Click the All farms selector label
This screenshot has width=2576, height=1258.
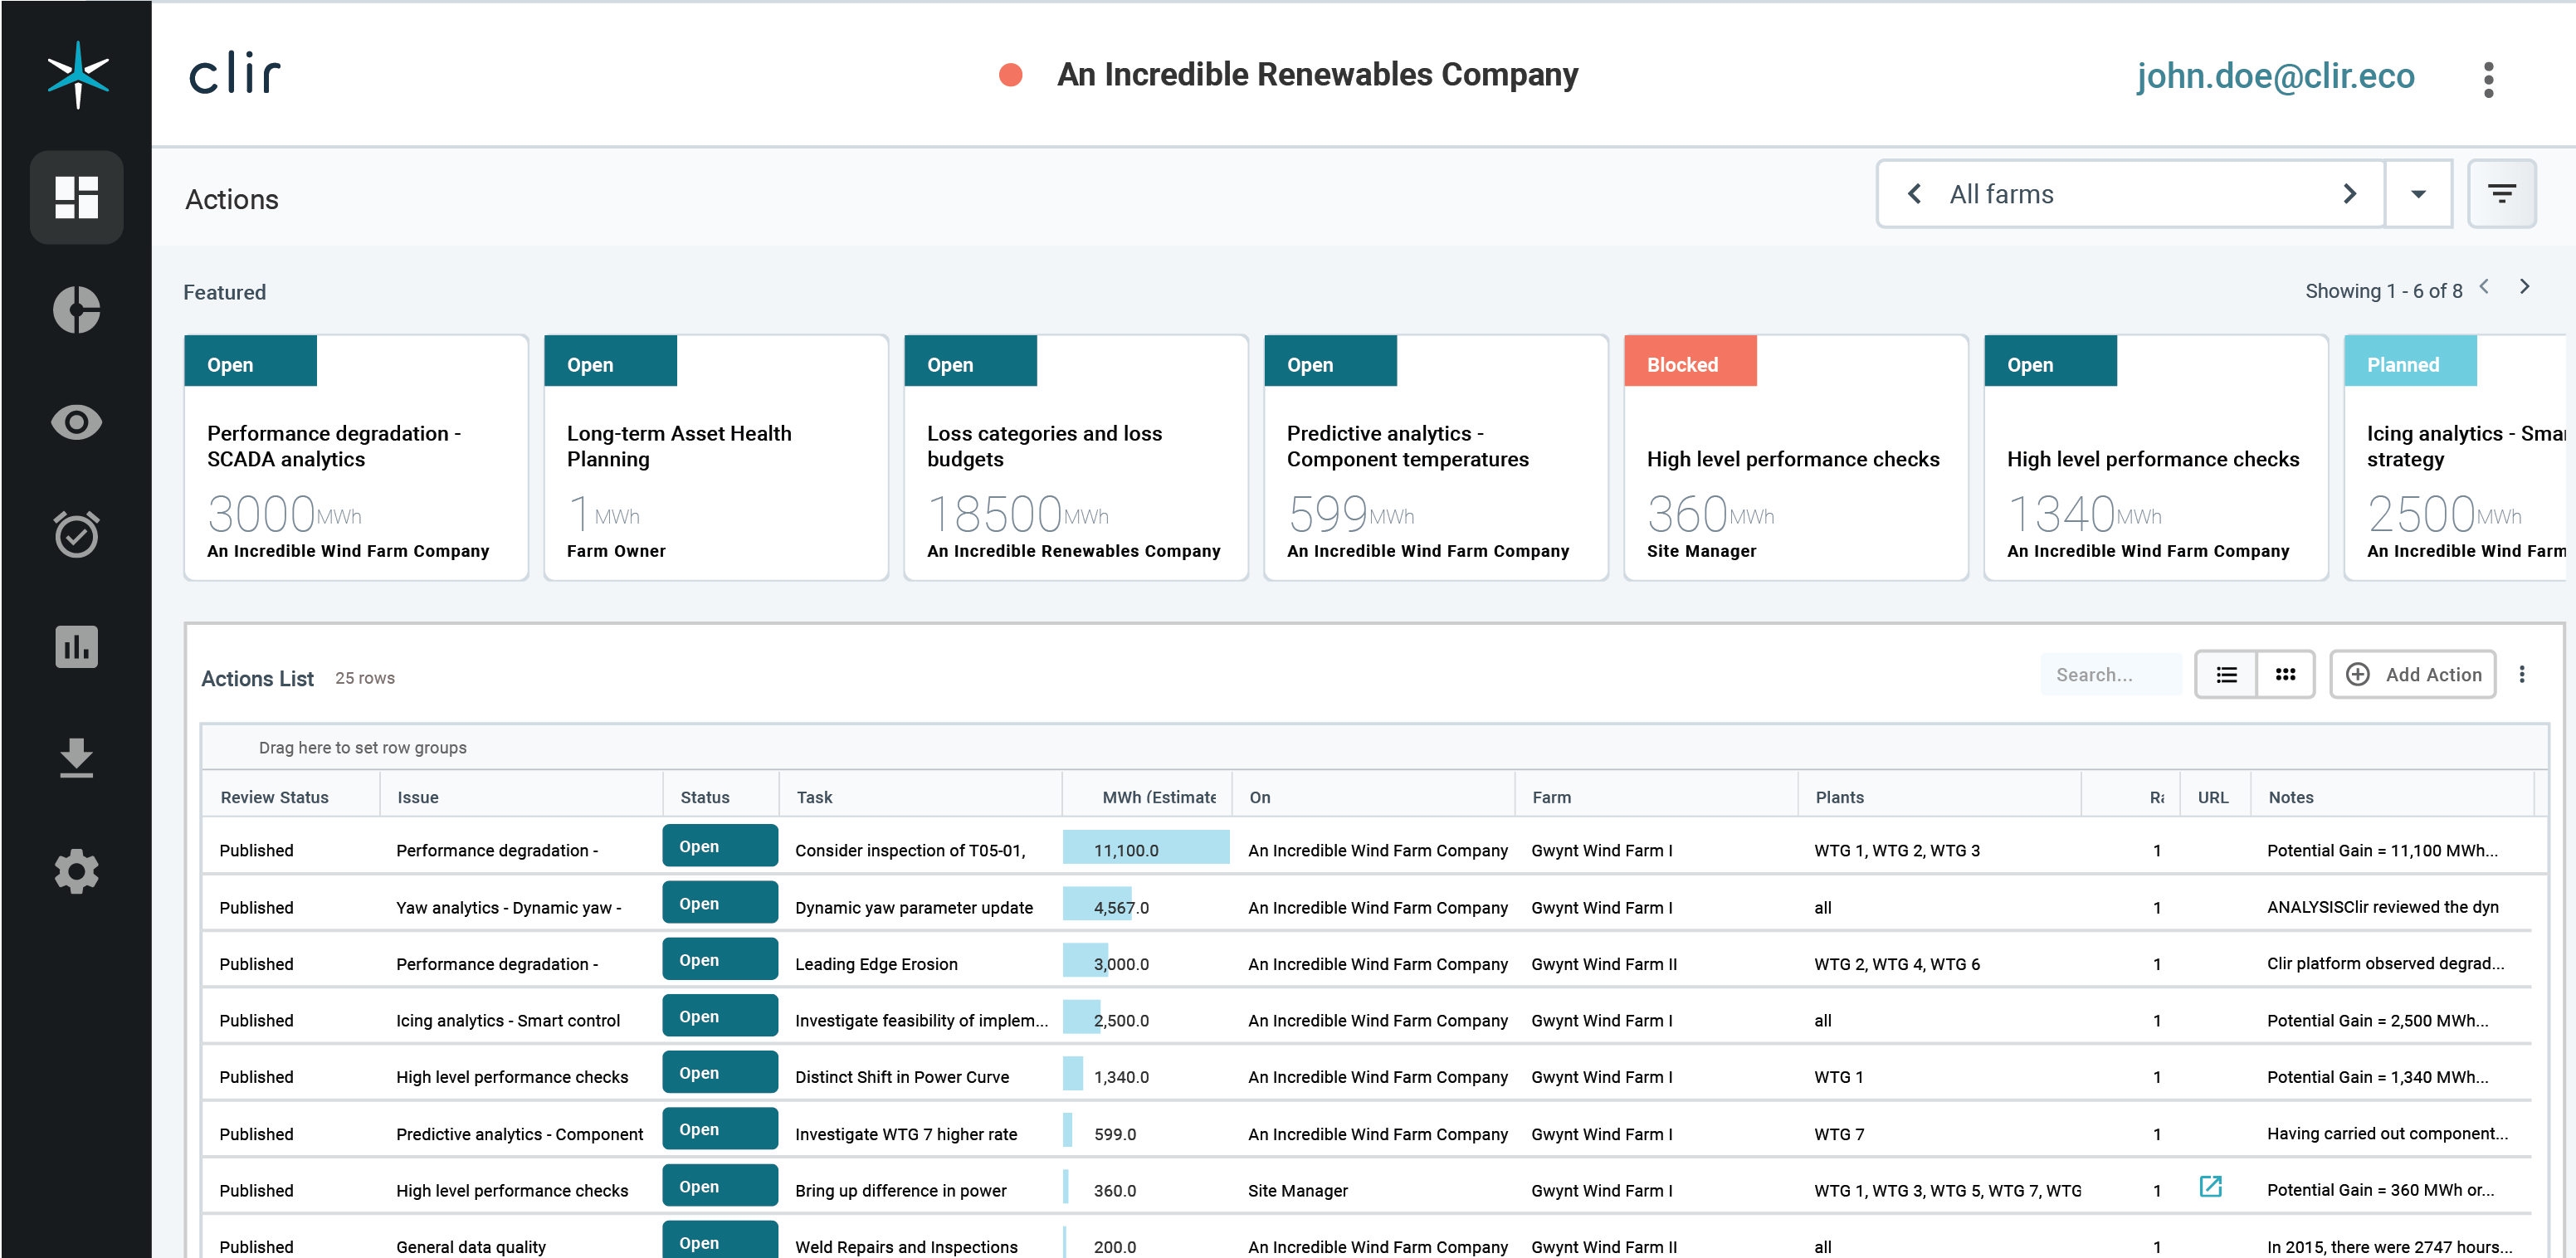click(2001, 194)
